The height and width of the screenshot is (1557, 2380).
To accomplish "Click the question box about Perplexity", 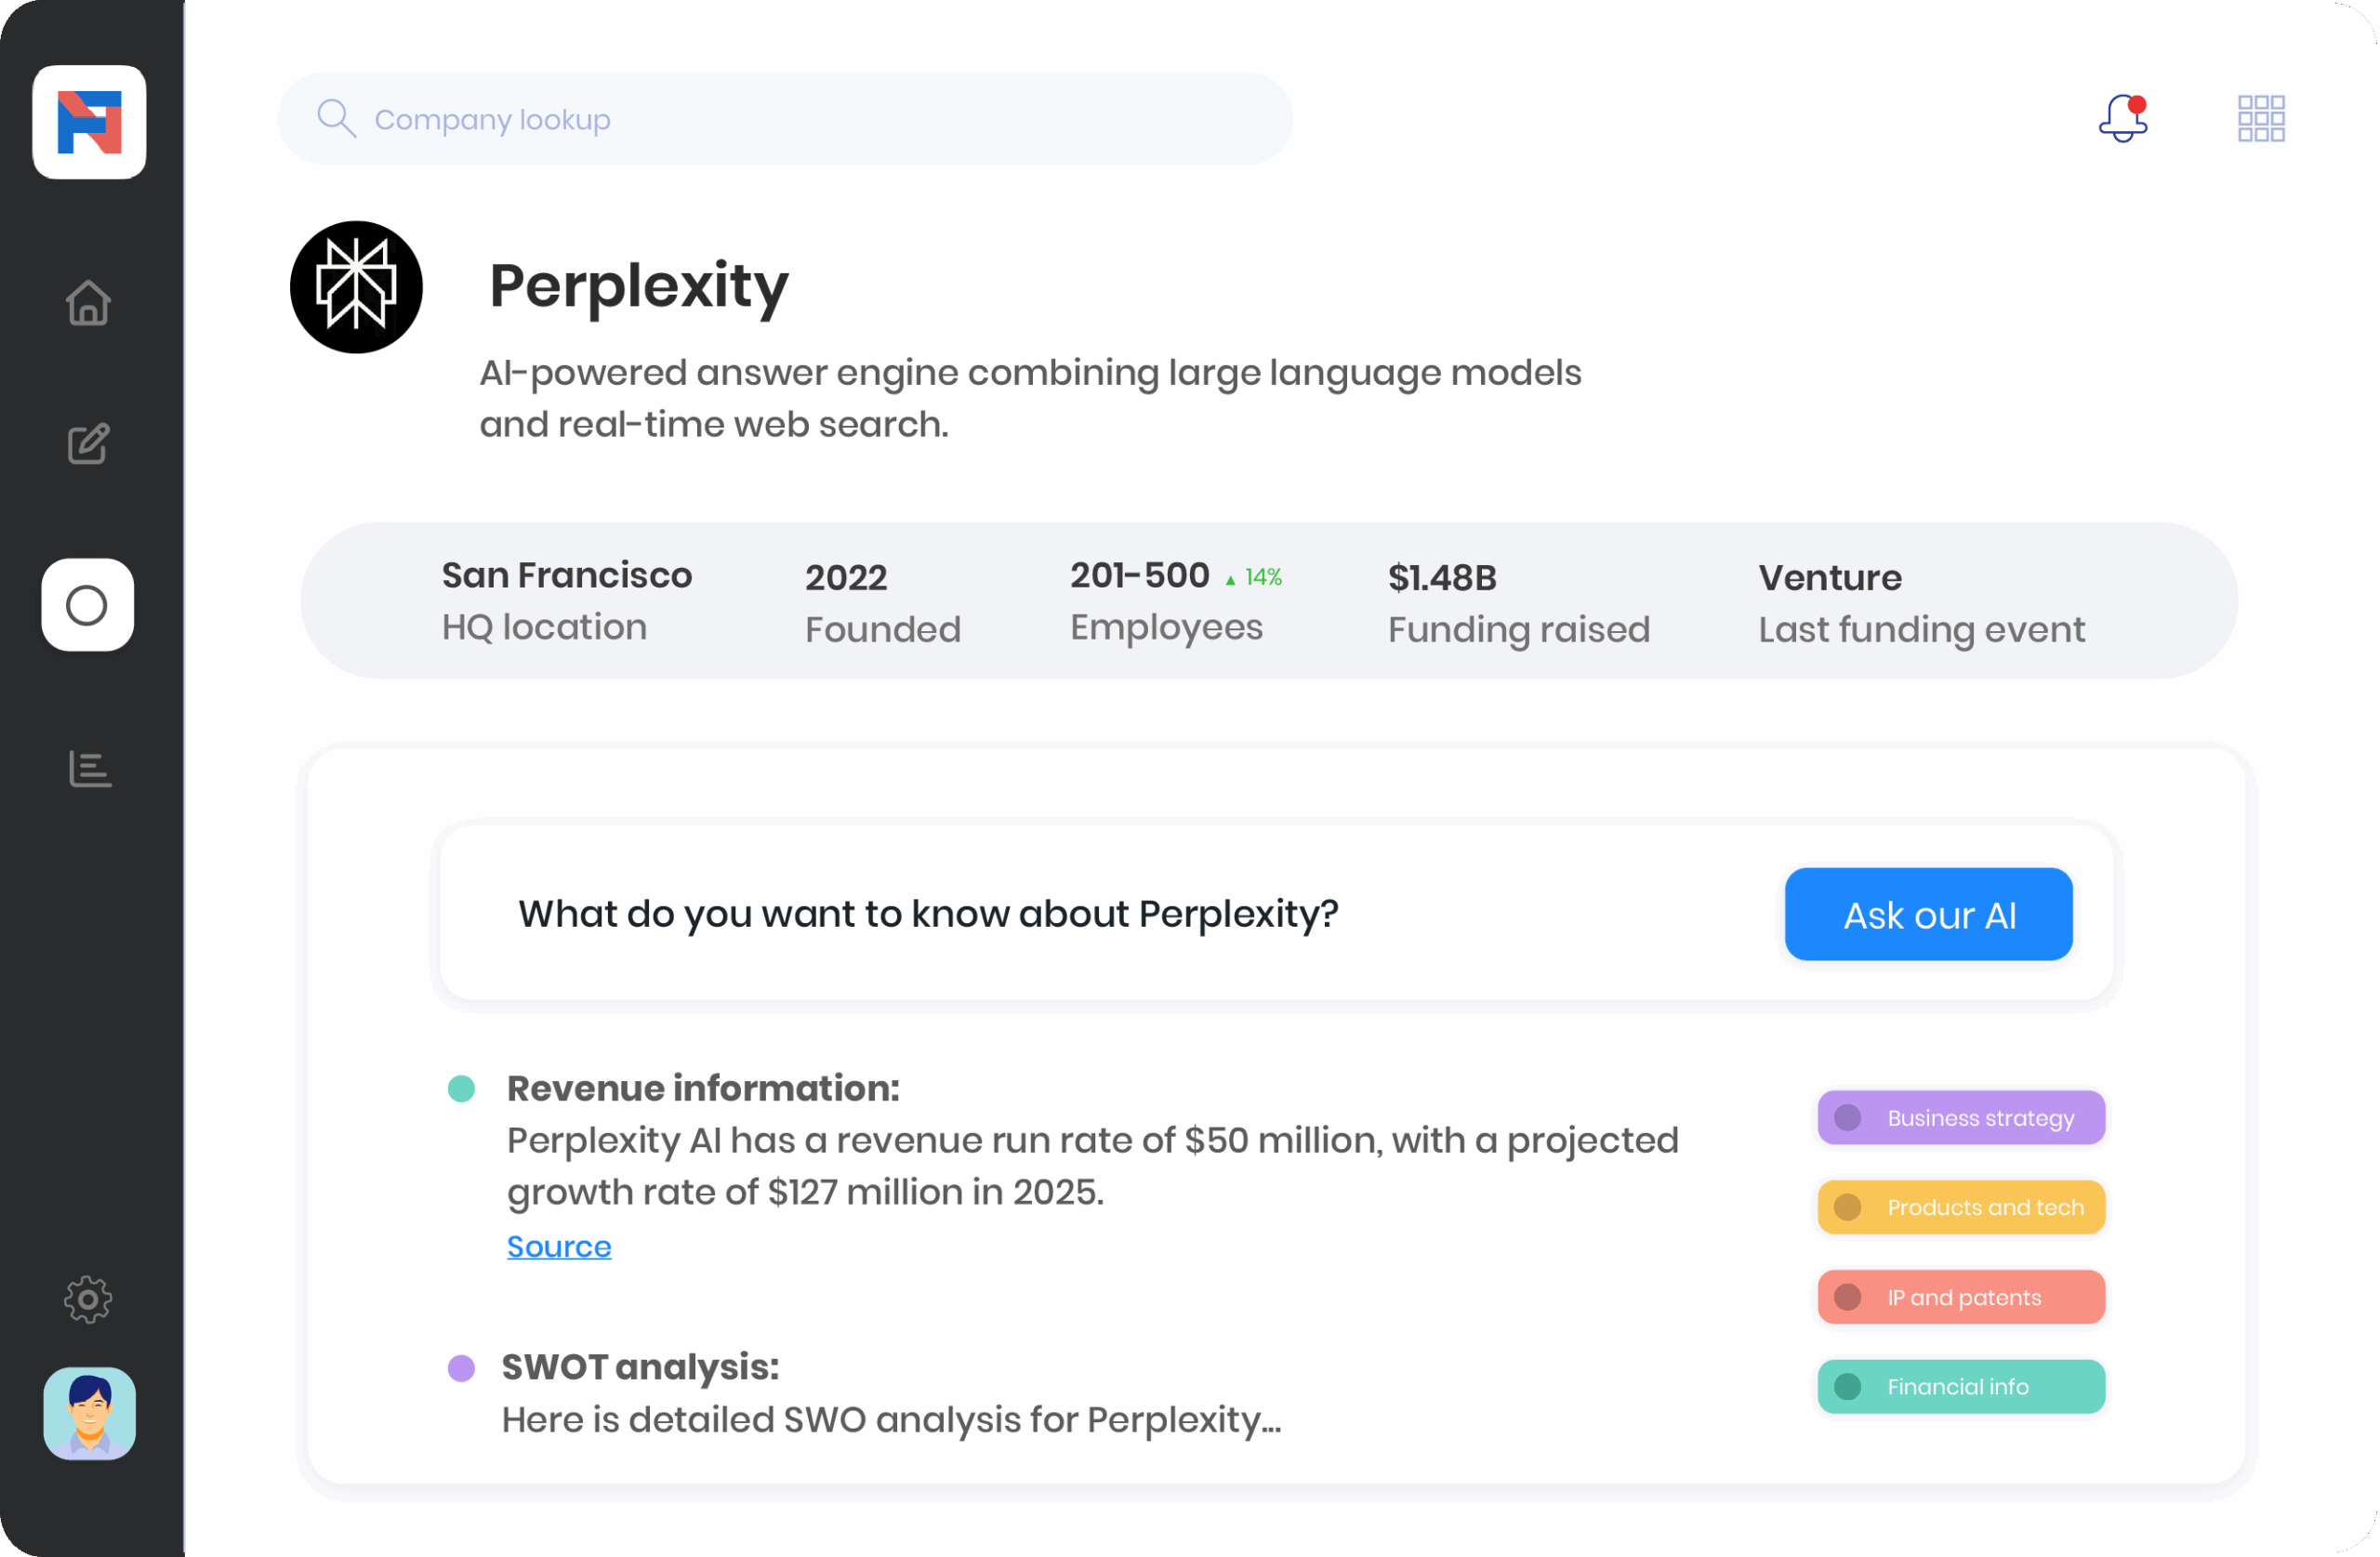I will pyautogui.click(x=1100, y=914).
